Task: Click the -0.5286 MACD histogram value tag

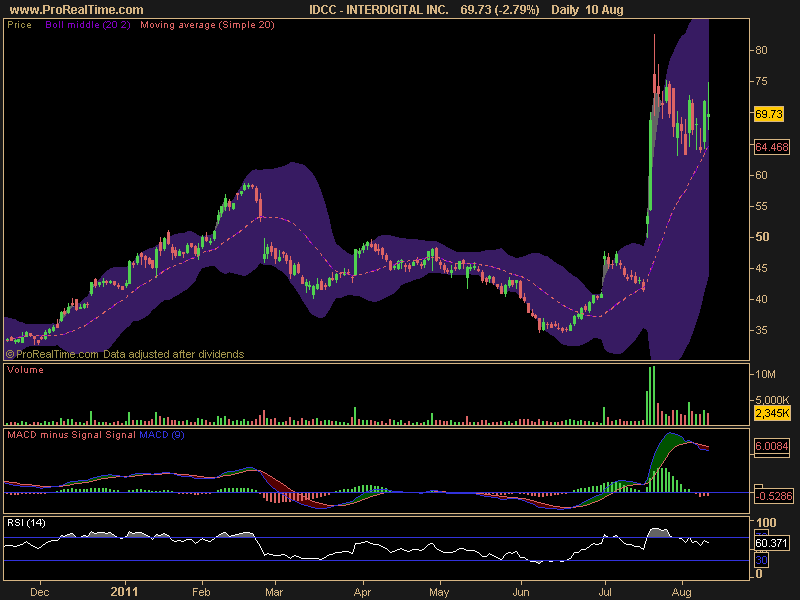Action: (x=773, y=496)
